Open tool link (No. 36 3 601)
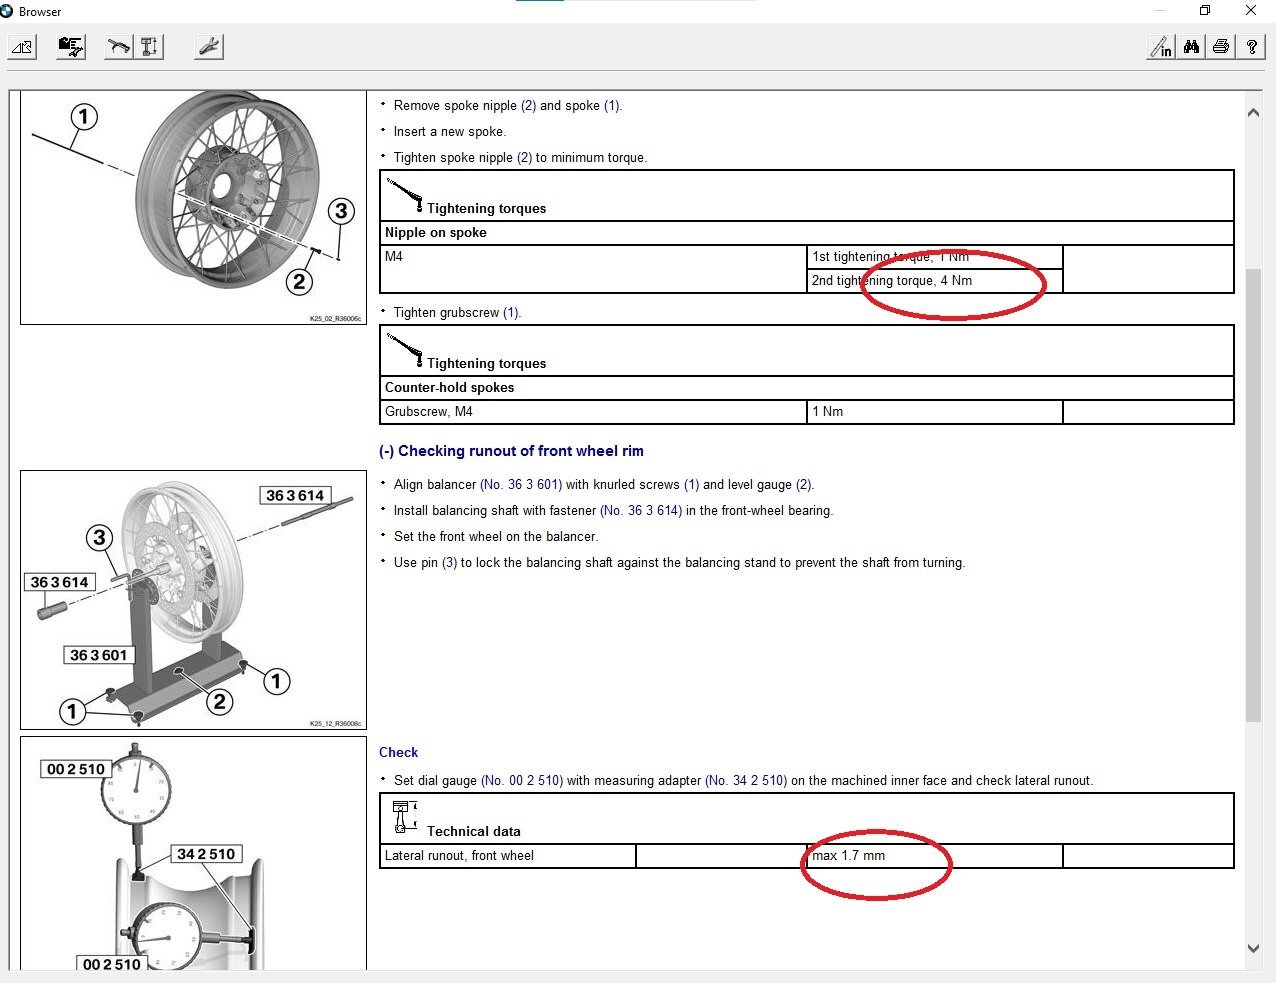This screenshot has width=1276, height=983. 521,485
